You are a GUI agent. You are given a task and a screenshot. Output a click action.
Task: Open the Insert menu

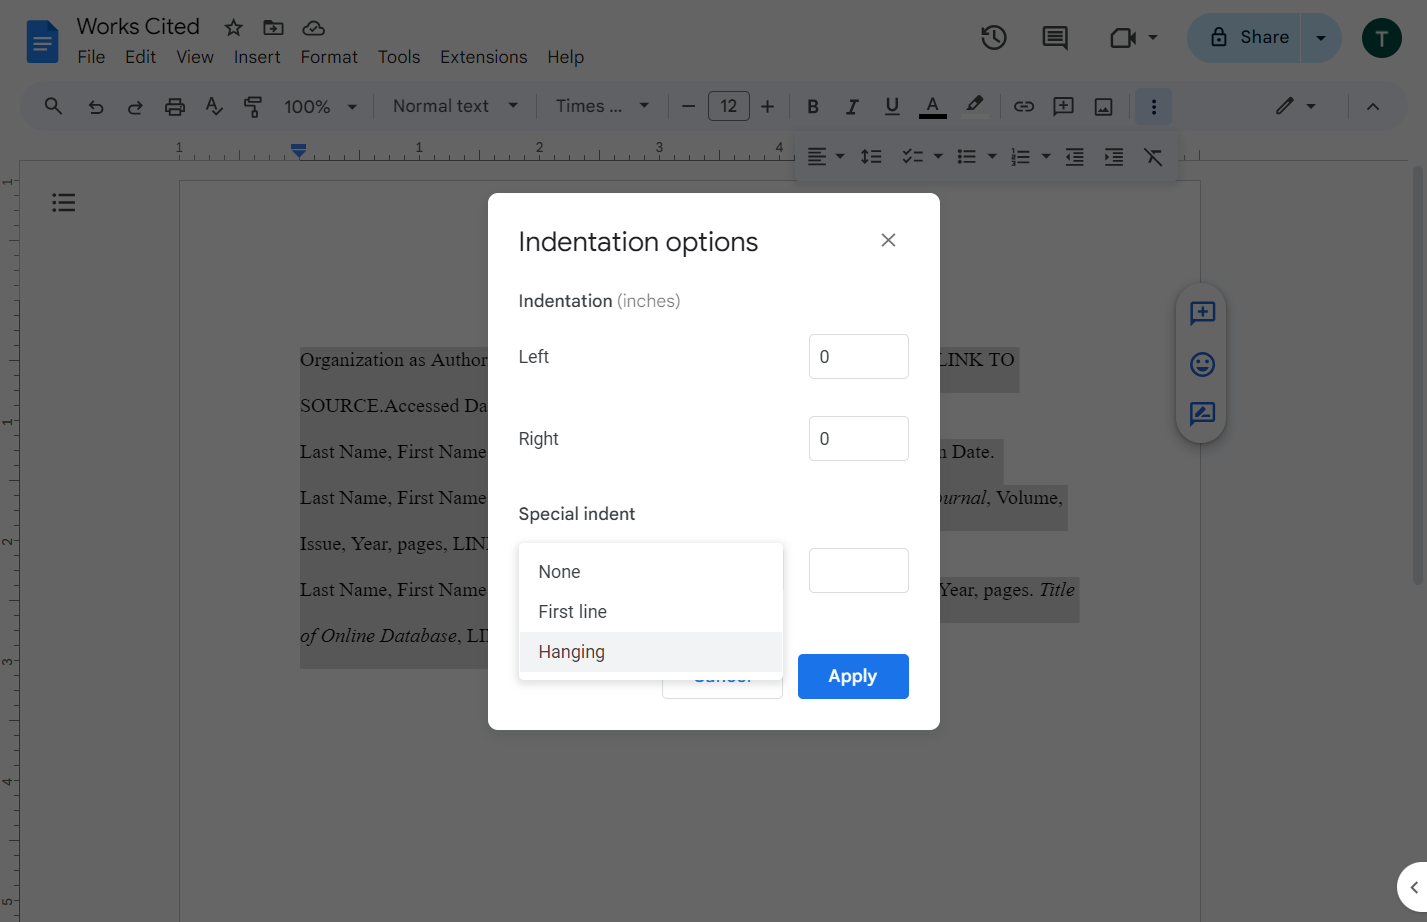[x=257, y=57]
